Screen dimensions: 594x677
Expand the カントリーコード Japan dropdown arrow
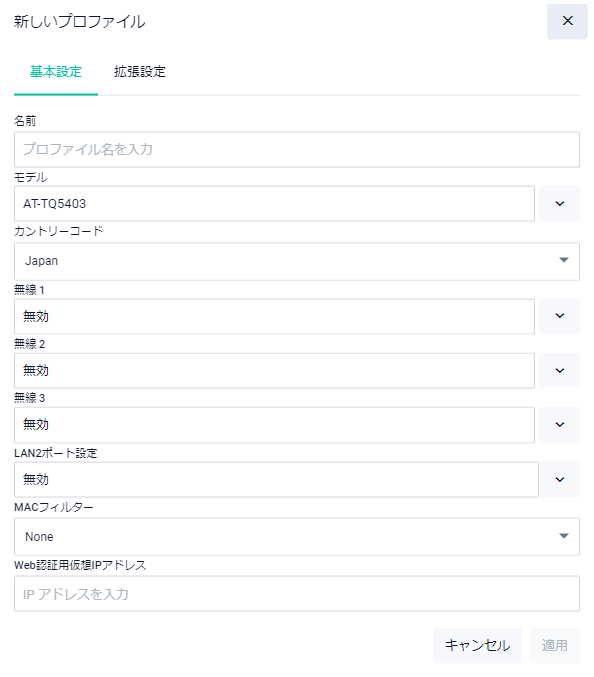[x=563, y=260]
